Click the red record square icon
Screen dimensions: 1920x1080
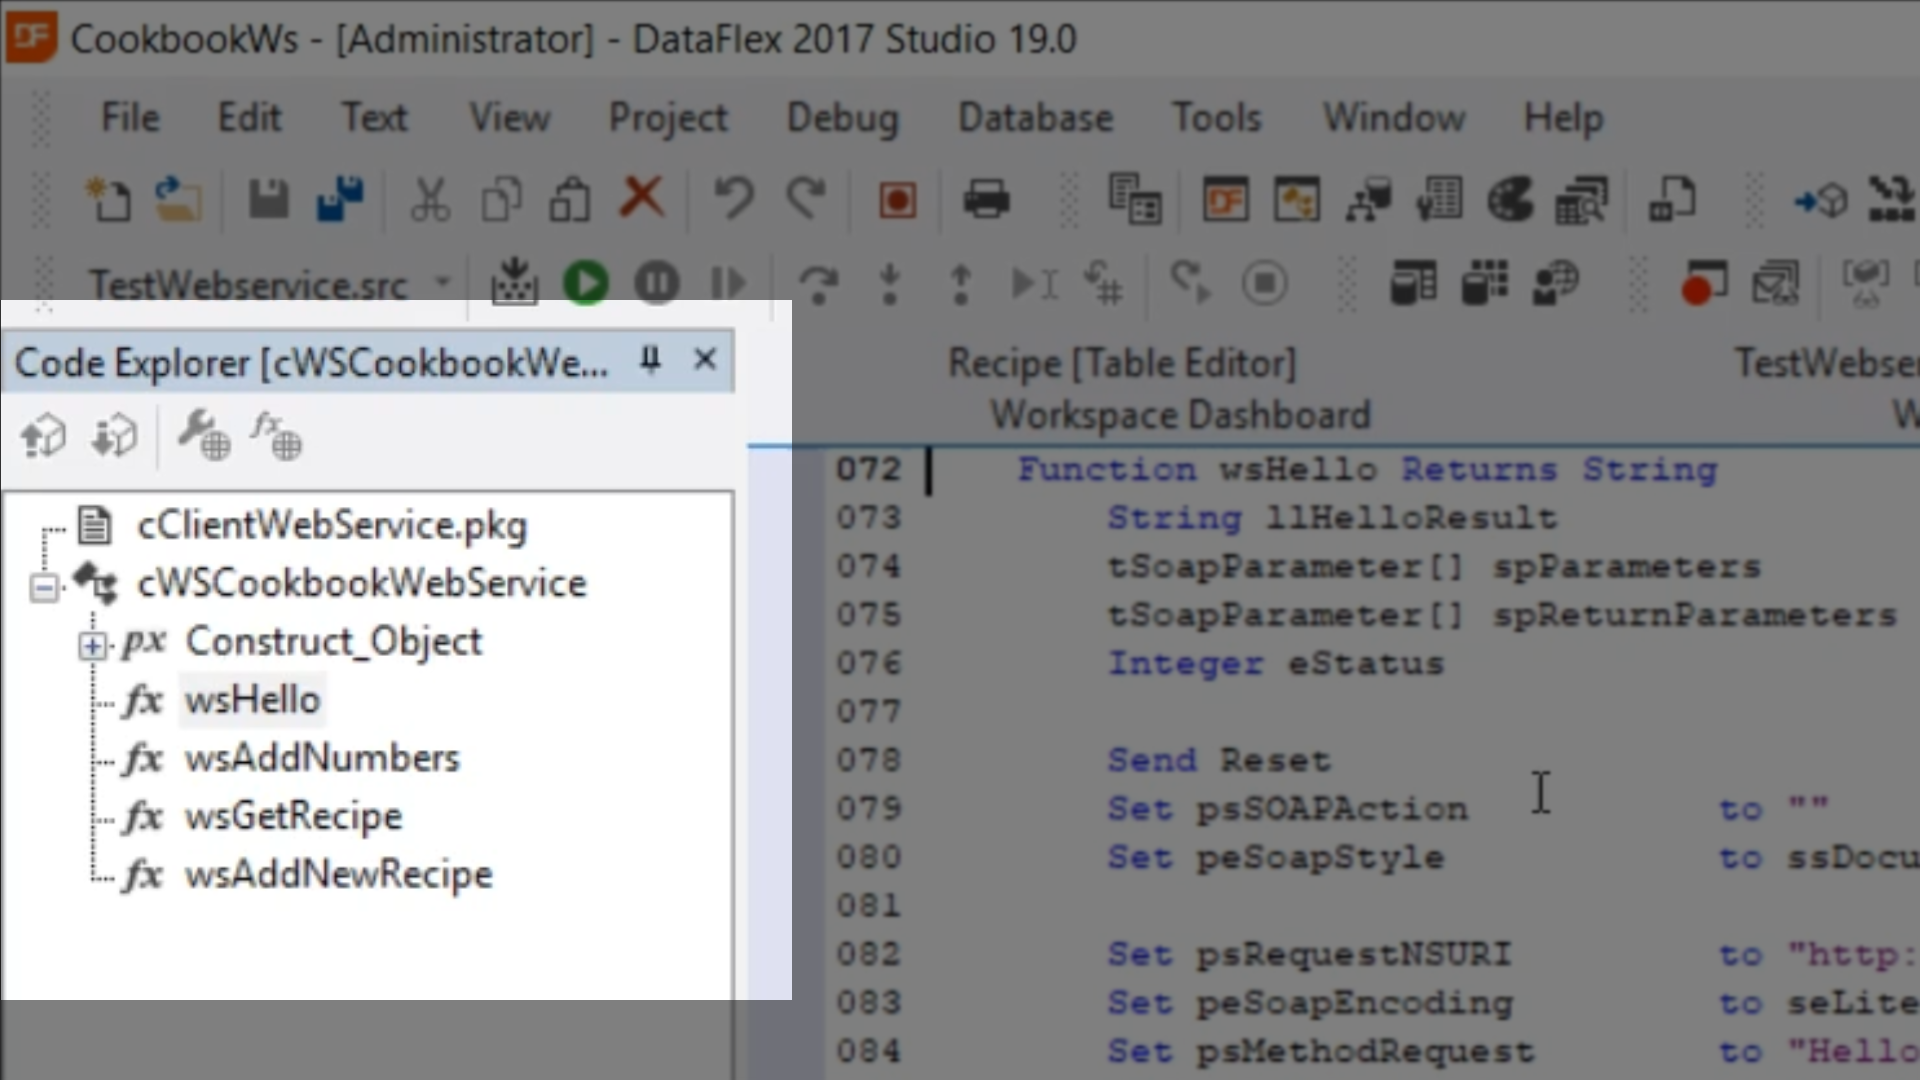point(897,200)
